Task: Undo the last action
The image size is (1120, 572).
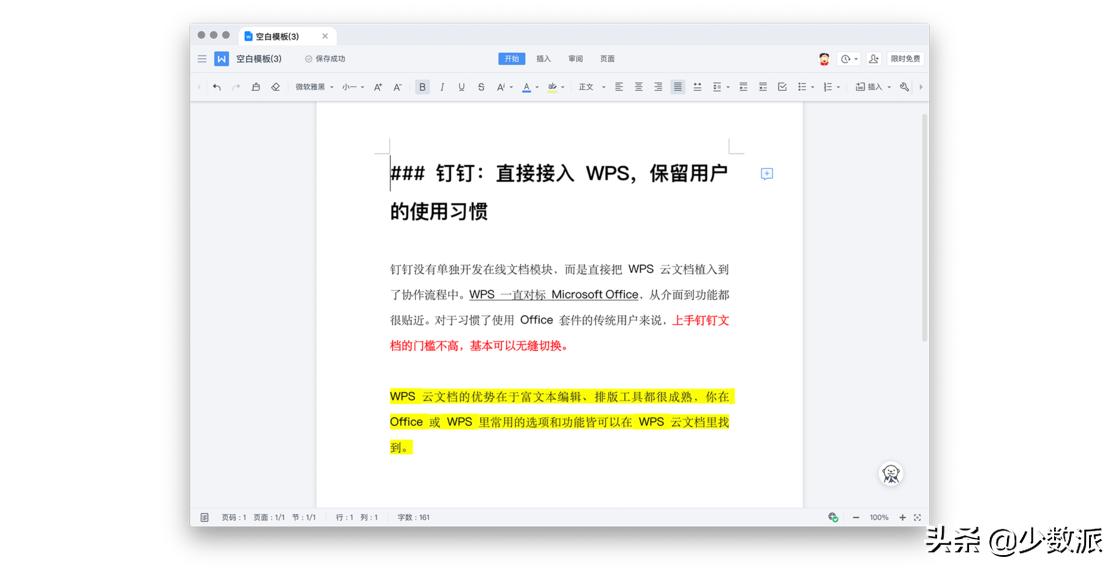Action: [x=217, y=87]
